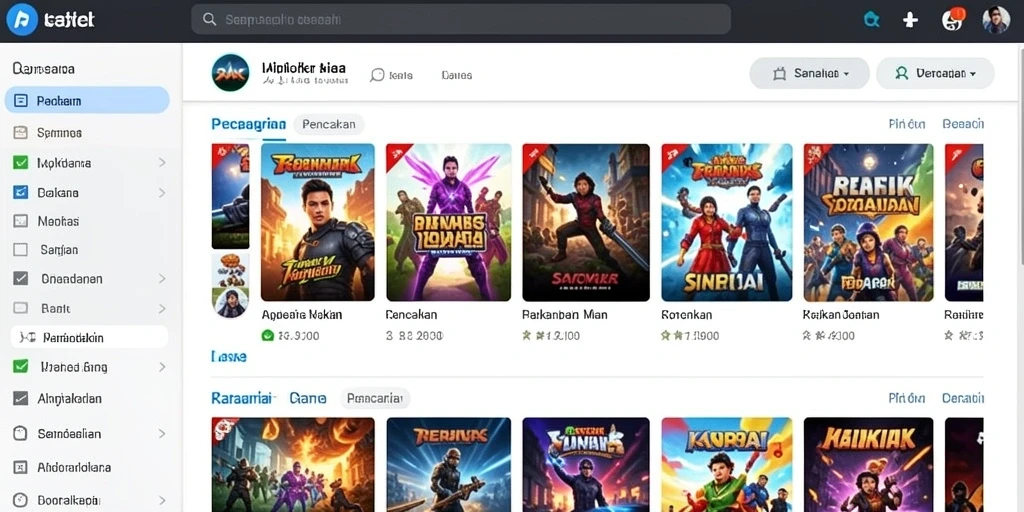Open the user profile avatar
The width and height of the screenshot is (1024, 512).
pos(996,20)
